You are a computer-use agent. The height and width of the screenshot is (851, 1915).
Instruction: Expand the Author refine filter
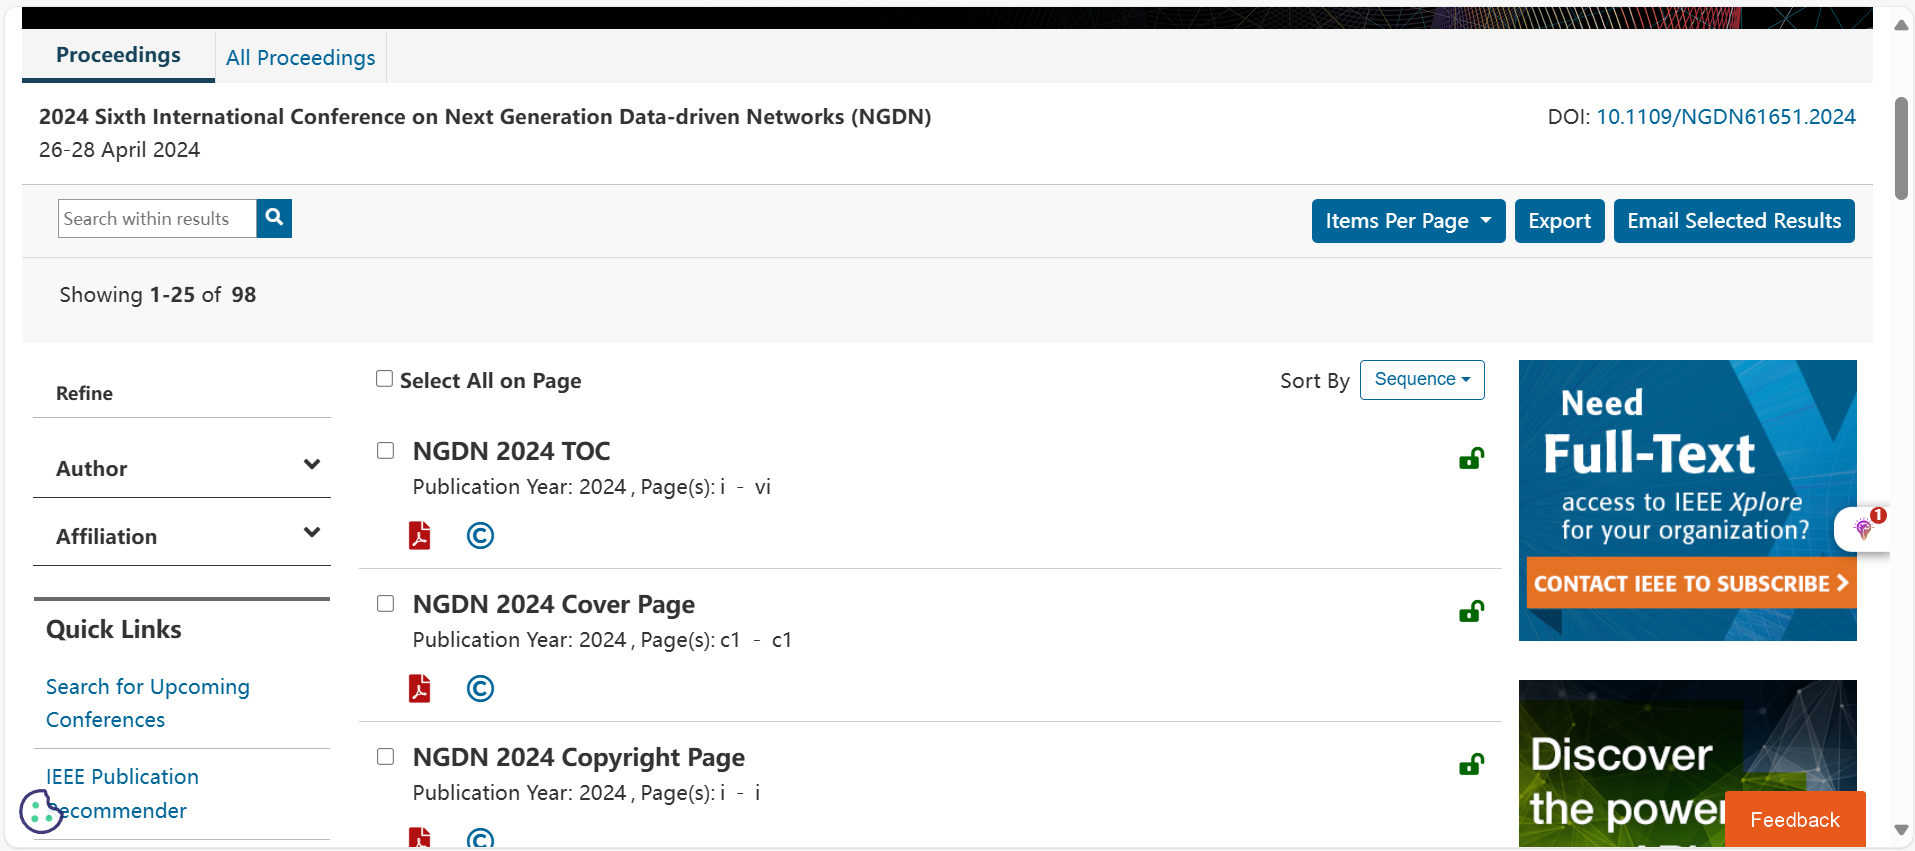click(x=182, y=468)
